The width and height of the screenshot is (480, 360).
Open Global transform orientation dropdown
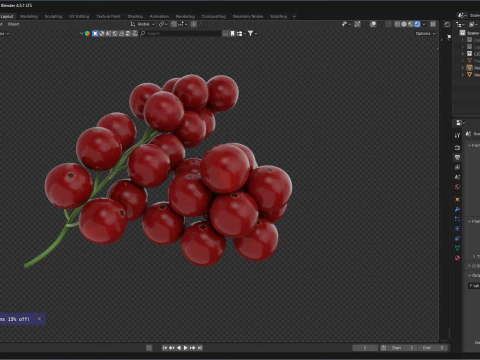pos(143,24)
